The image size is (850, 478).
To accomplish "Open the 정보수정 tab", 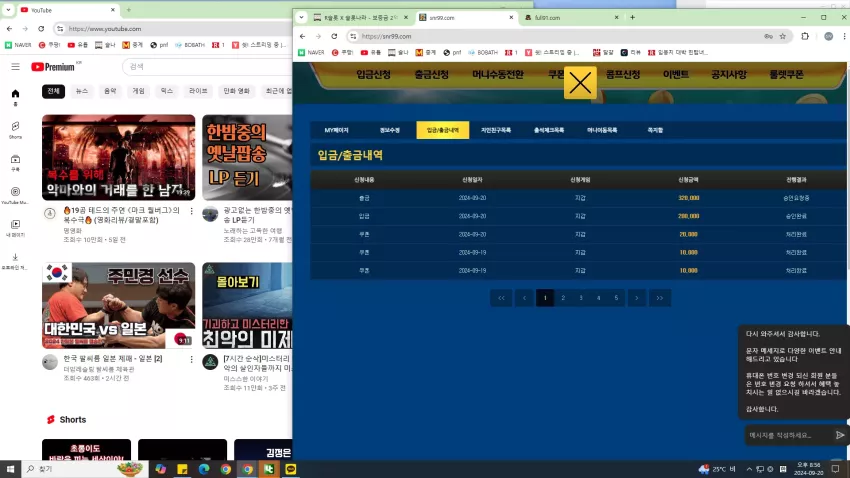I will [x=389, y=130].
